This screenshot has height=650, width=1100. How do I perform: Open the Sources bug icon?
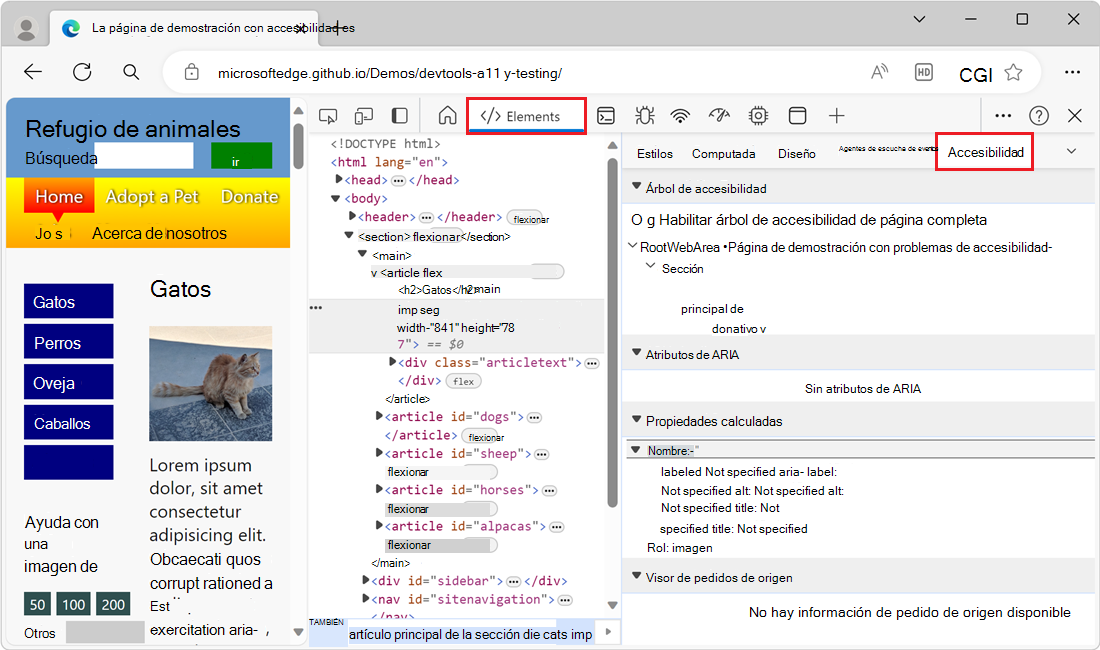pyautogui.click(x=644, y=116)
